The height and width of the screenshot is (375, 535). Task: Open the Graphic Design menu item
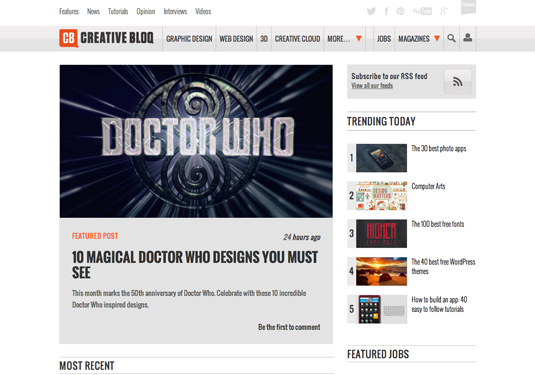[x=189, y=39]
